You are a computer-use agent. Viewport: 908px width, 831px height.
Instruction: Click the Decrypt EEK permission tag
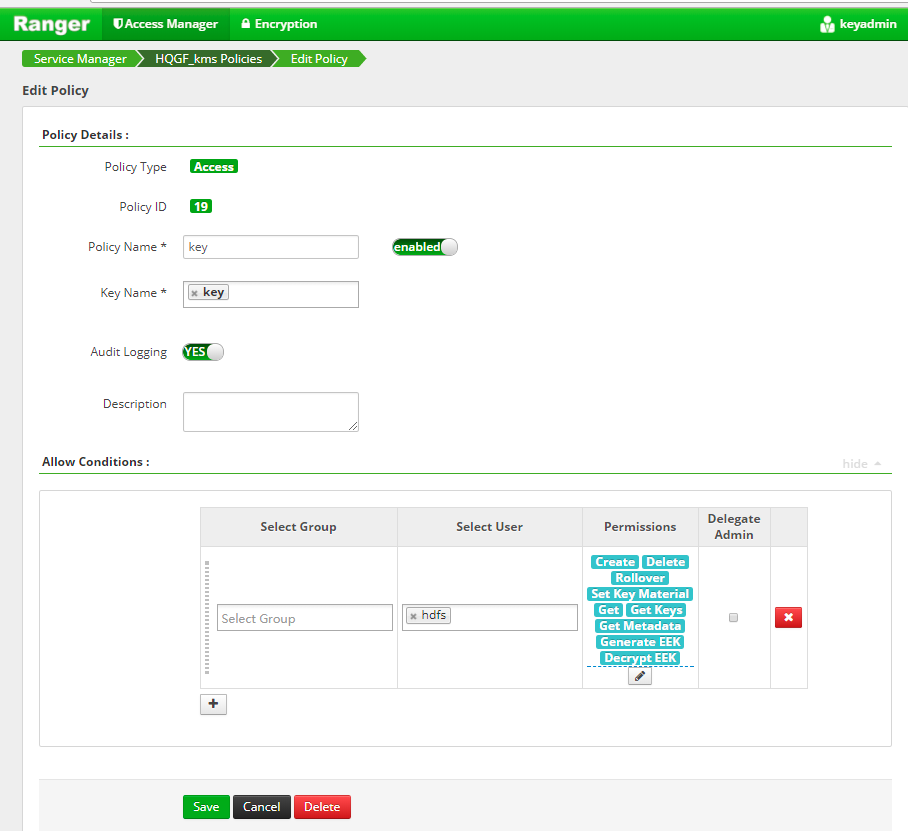(640, 658)
